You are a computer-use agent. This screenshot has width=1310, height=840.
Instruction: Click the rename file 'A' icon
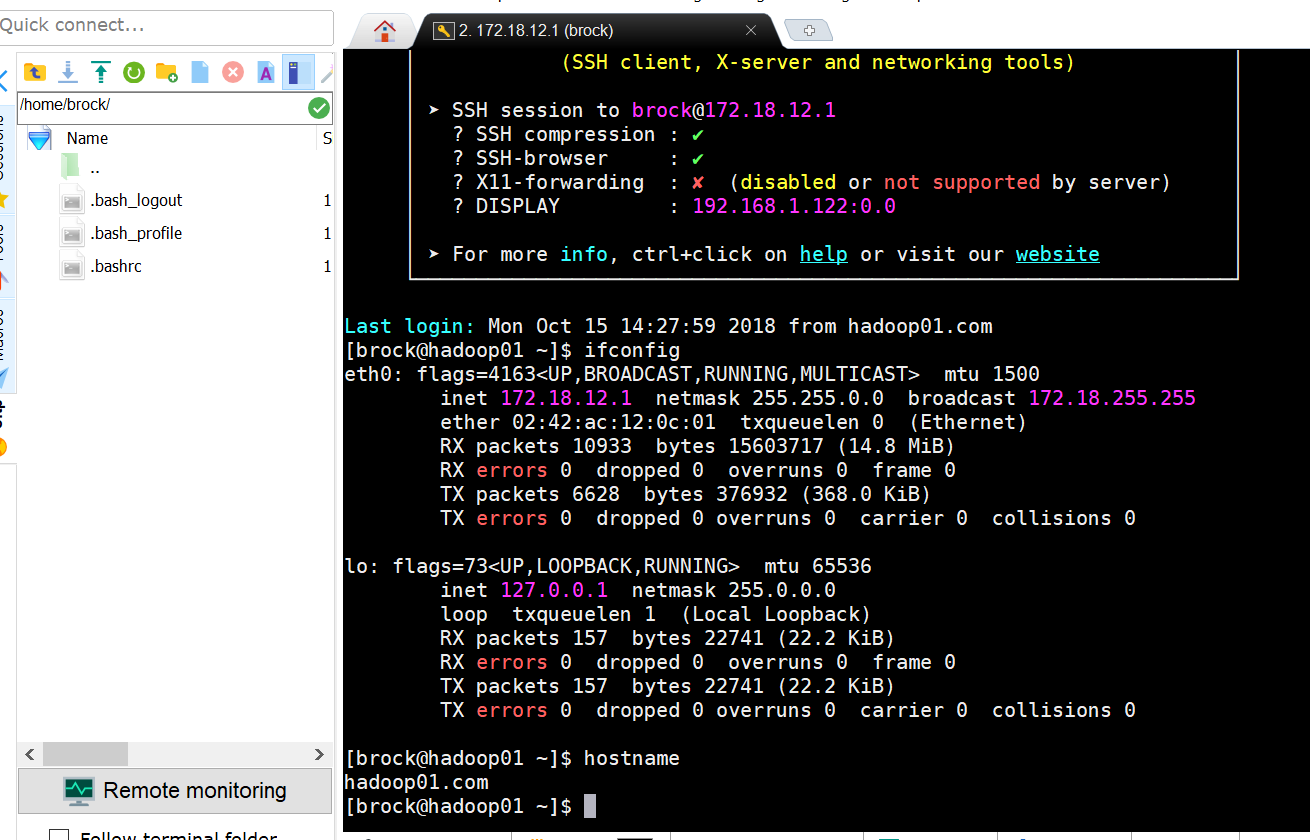(x=266, y=72)
